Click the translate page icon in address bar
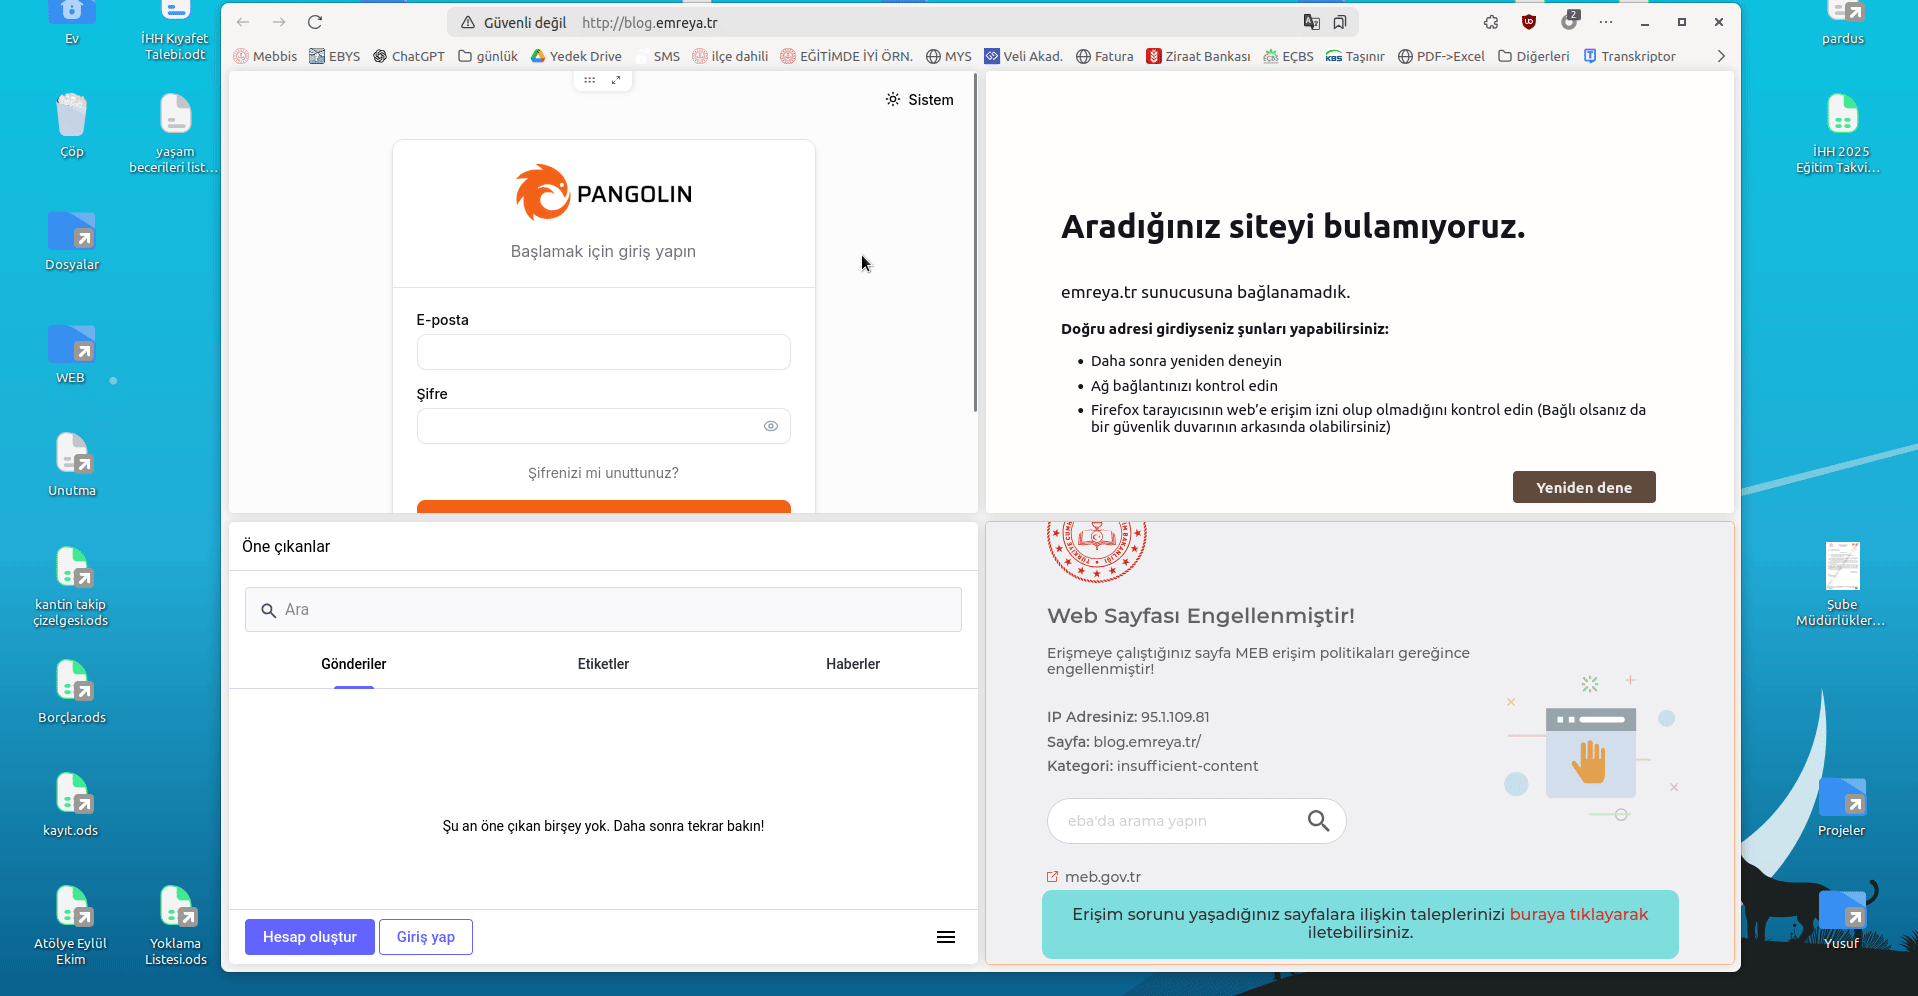1918x996 pixels. point(1311,22)
